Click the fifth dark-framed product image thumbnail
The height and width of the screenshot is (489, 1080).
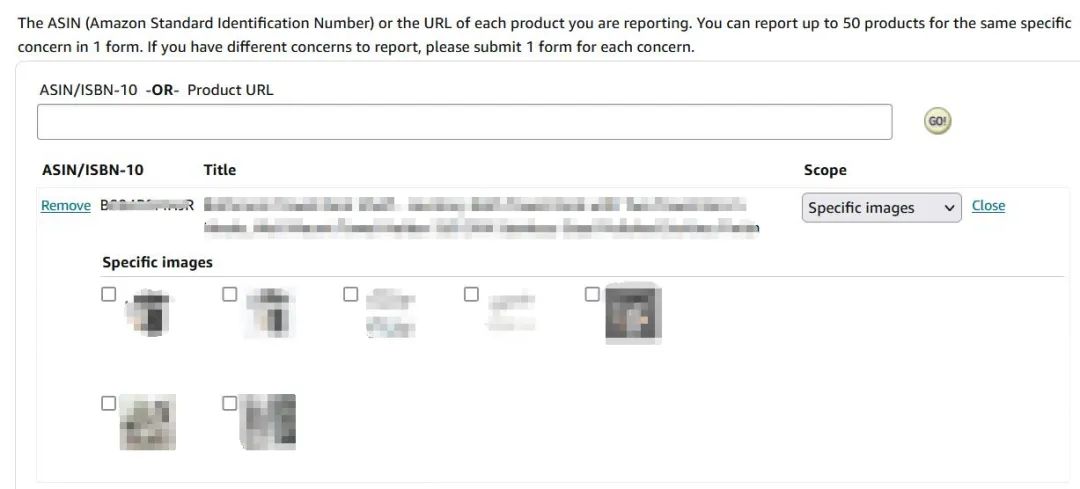pos(633,315)
